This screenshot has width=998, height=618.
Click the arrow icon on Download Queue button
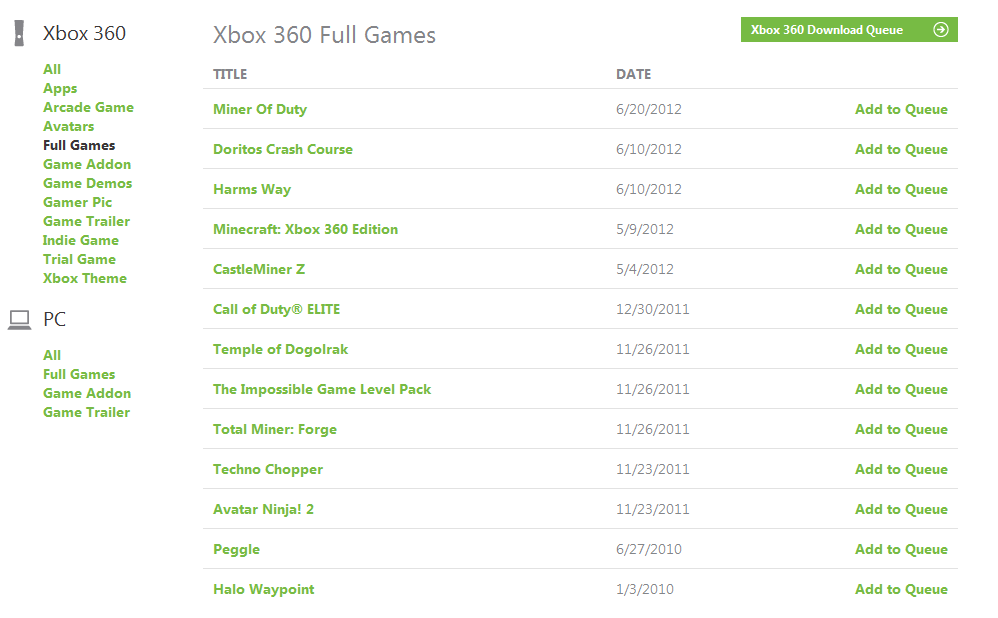point(940,30)
